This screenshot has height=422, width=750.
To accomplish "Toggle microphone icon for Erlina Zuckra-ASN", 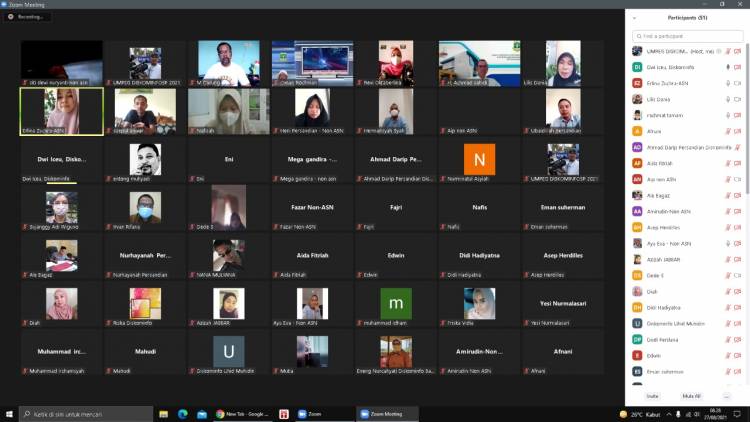I will pos(727,83).
